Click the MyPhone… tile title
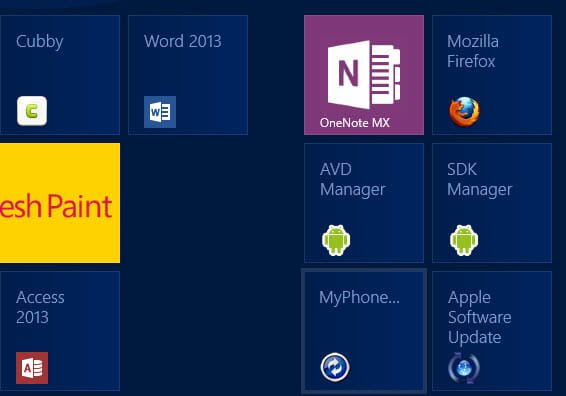Screen dimensions: 566x396 tap(360, 298)
